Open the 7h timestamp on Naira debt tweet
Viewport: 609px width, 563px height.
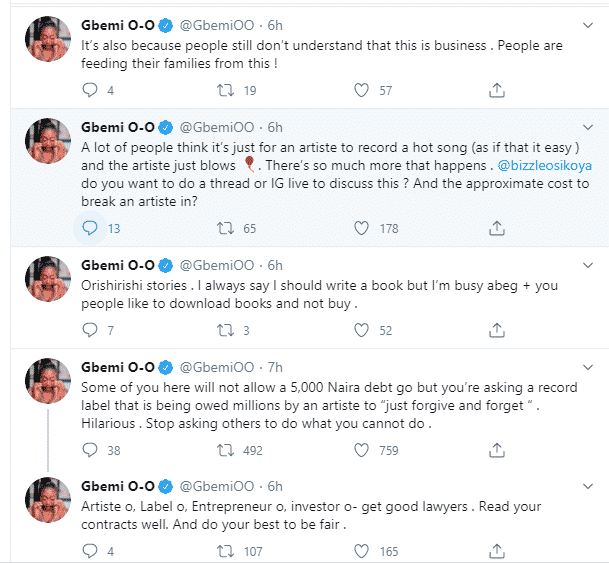coord(275,366)
